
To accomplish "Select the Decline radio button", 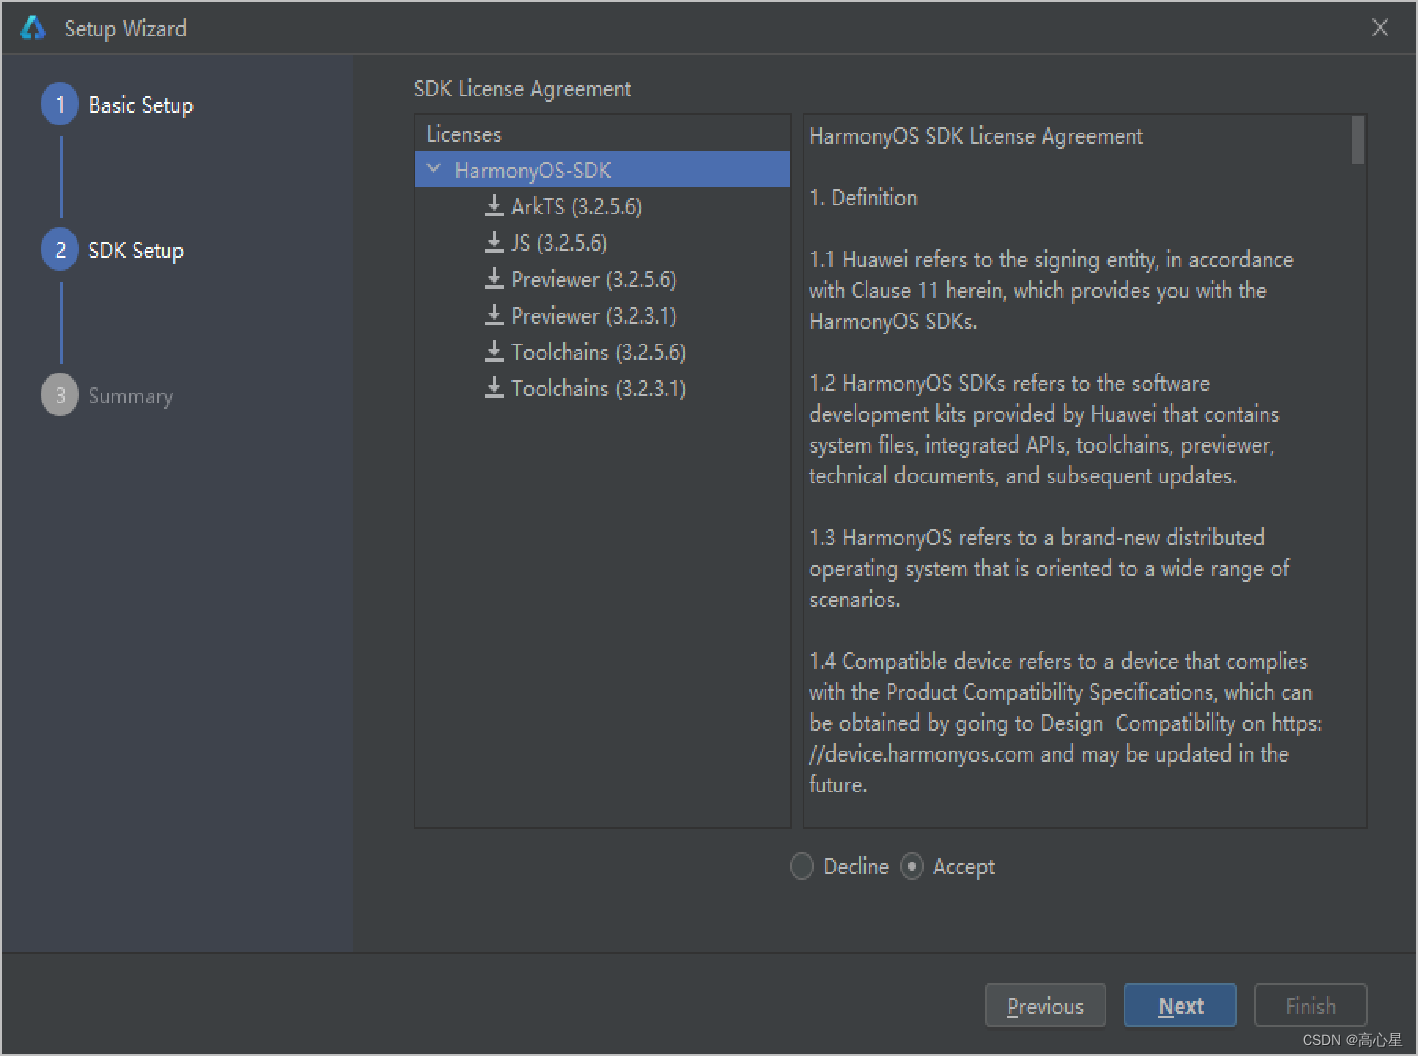I will tap(802, 866).
